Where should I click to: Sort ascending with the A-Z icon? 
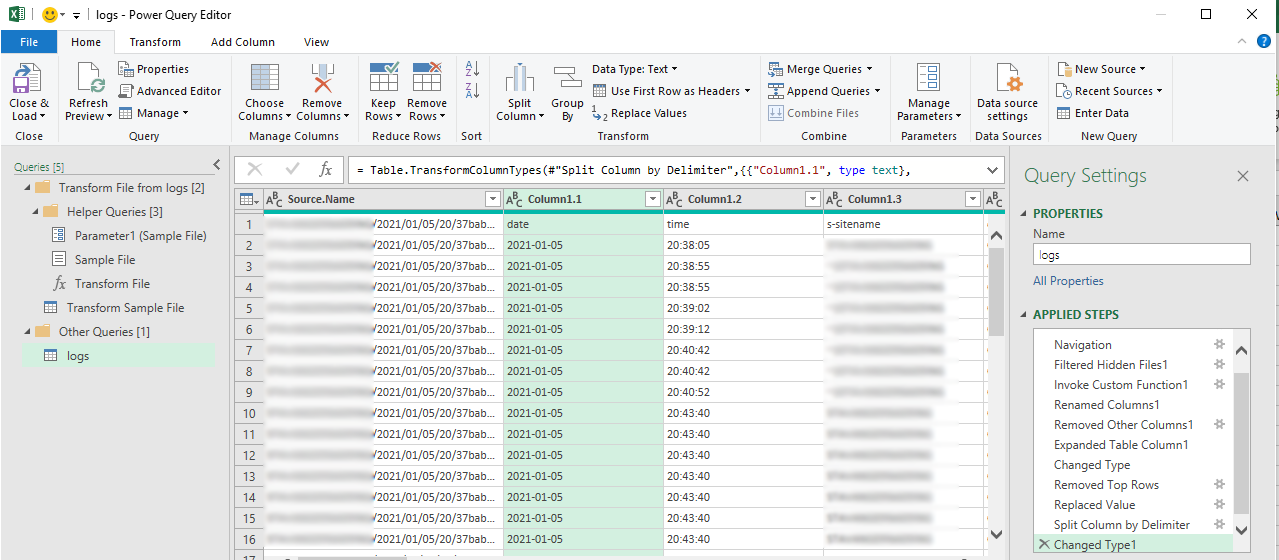[473, 69]
